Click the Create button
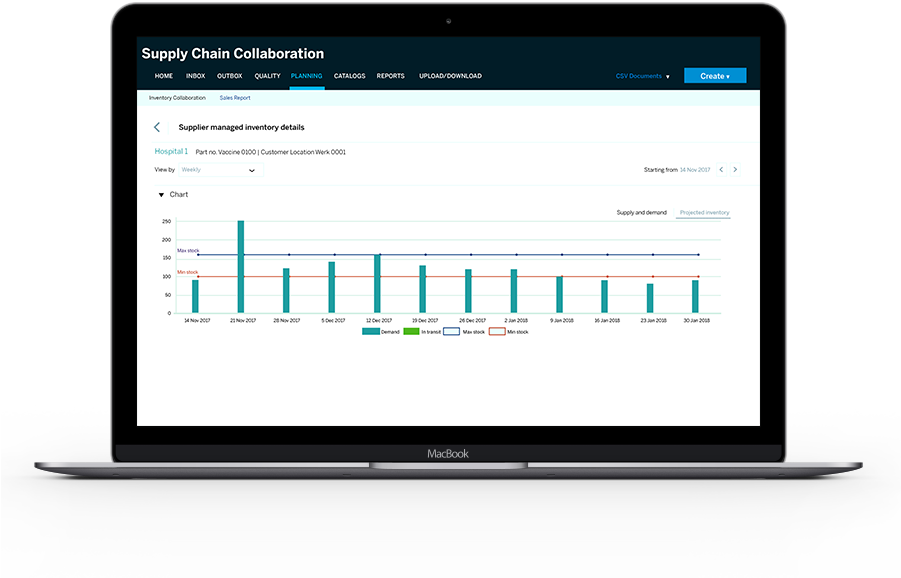The image size is (901, 578). pos(714,76)
